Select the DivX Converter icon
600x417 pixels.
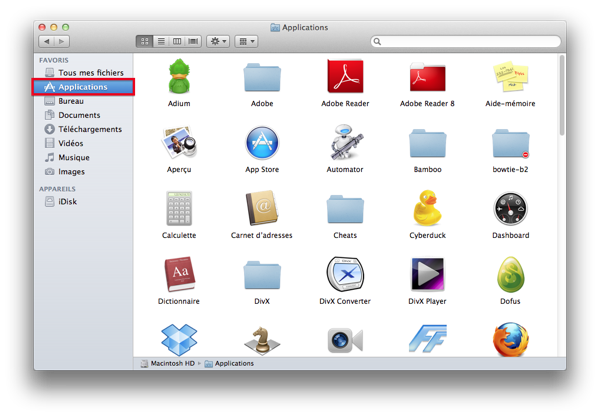[x=345, y=274]
